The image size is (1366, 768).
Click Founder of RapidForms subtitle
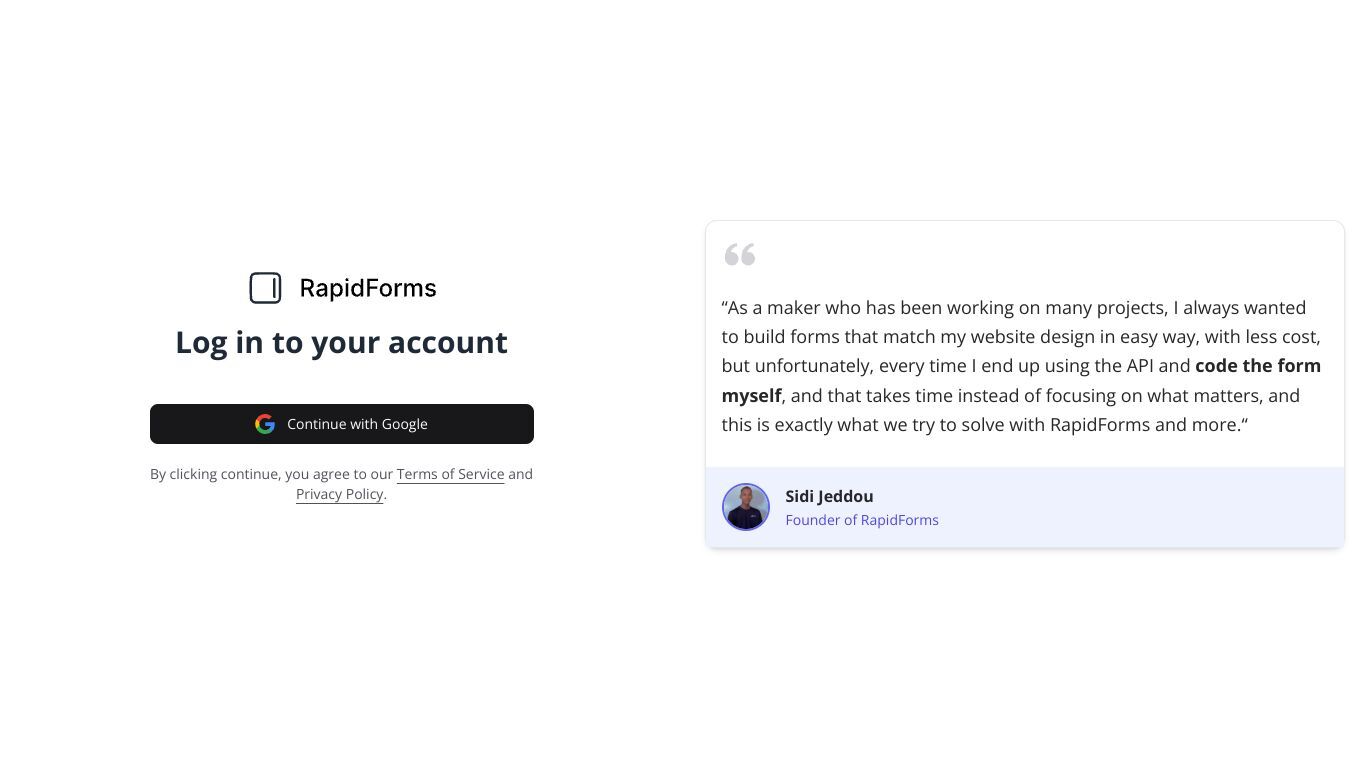coord(862,520)
